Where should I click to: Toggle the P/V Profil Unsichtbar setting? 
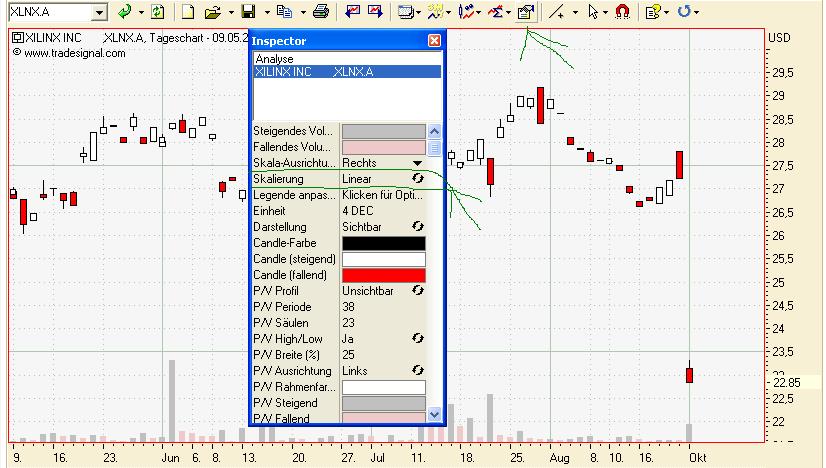point(418,290)
